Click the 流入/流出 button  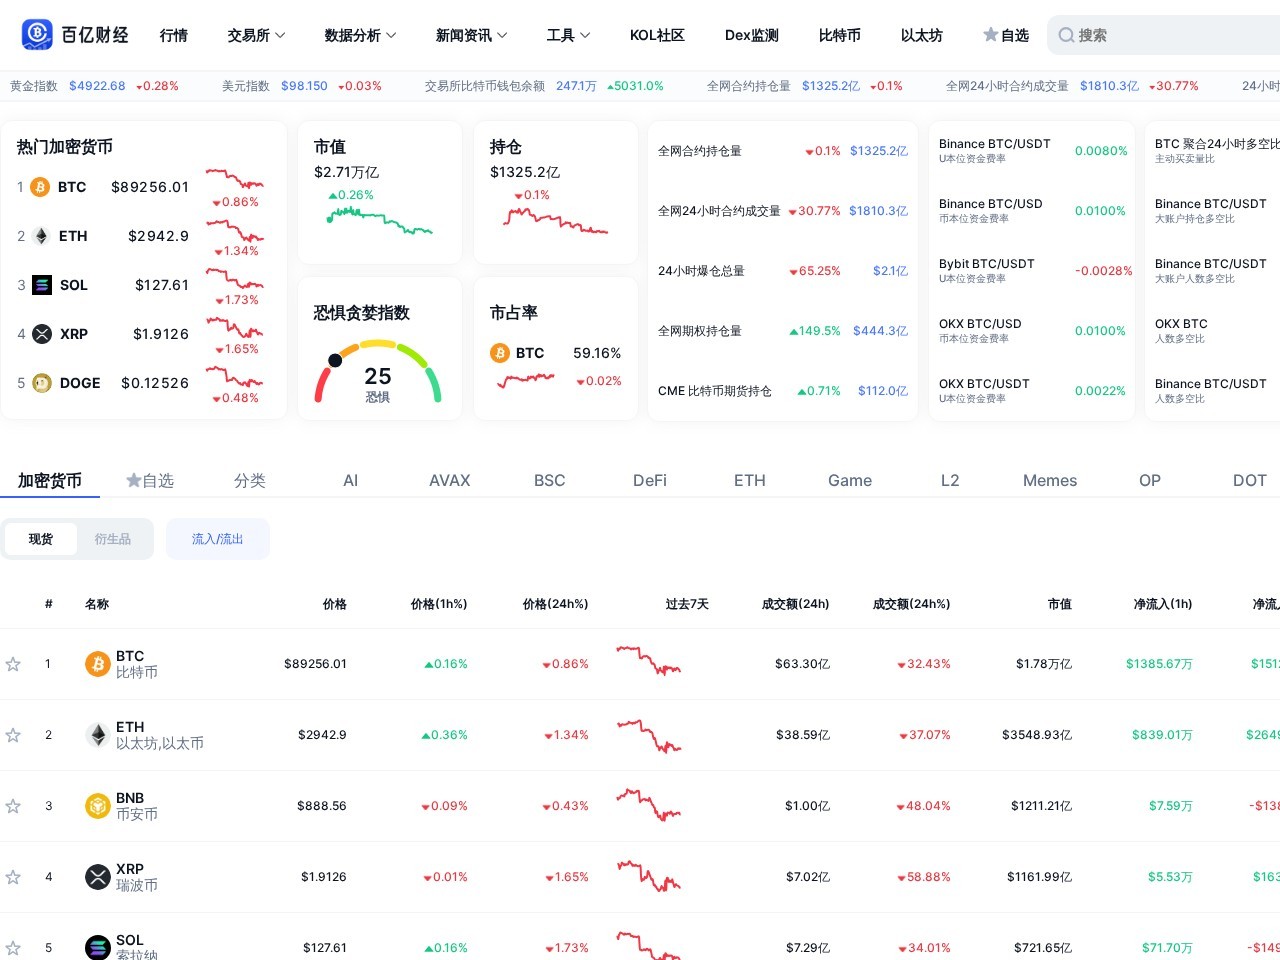tap(218, 539)
